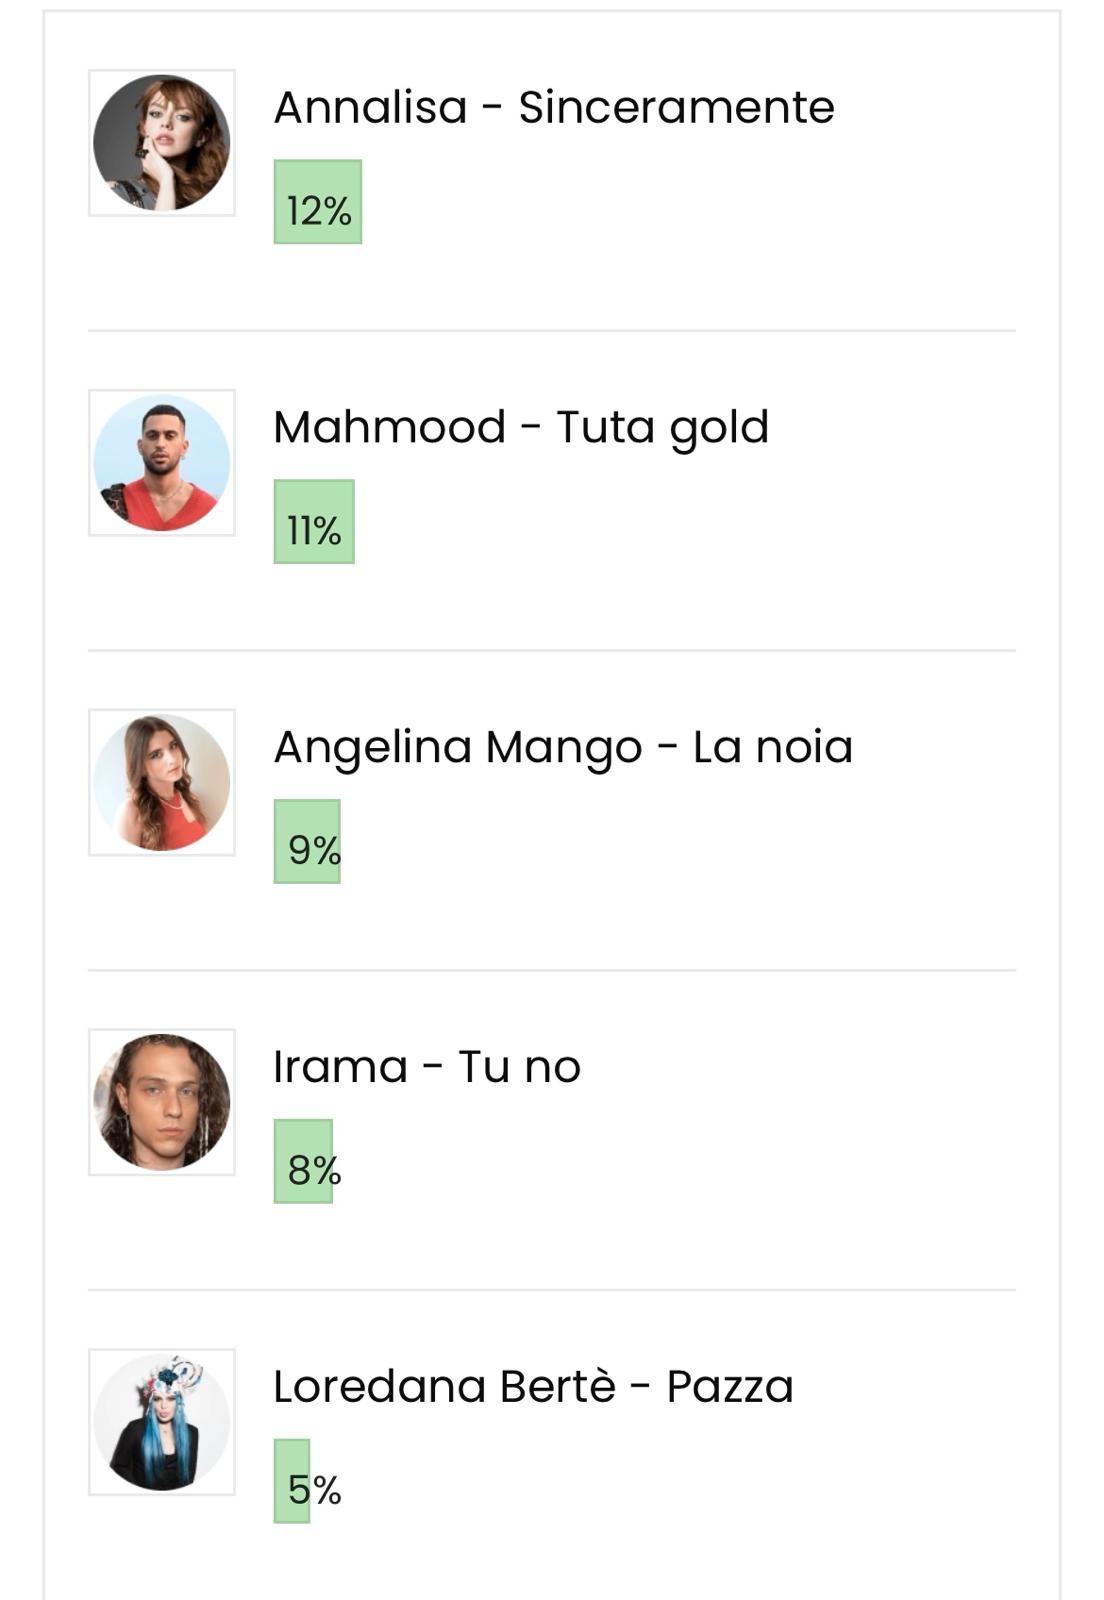This screenshot has height=1600, width=1104.
Task: Click Loredana Bertè's round profile photo
Action: [x=162, y=1423]
